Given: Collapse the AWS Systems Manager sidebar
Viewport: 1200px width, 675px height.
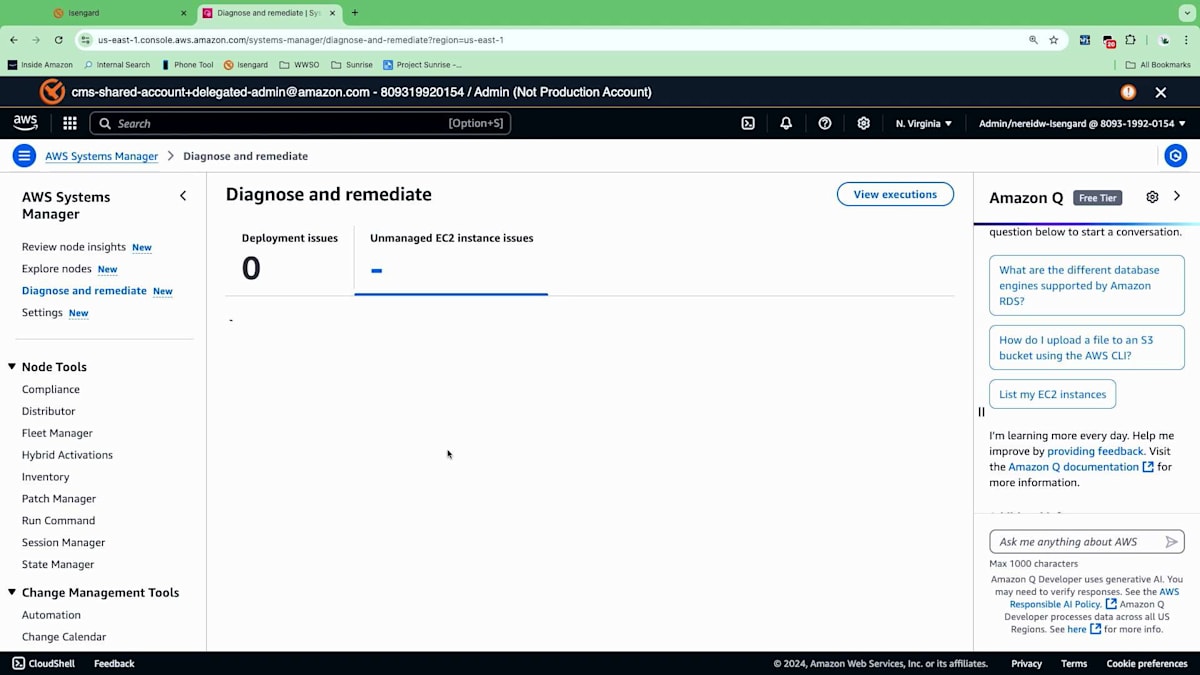Looking at the screenshot, I should (x=183, y=196).
